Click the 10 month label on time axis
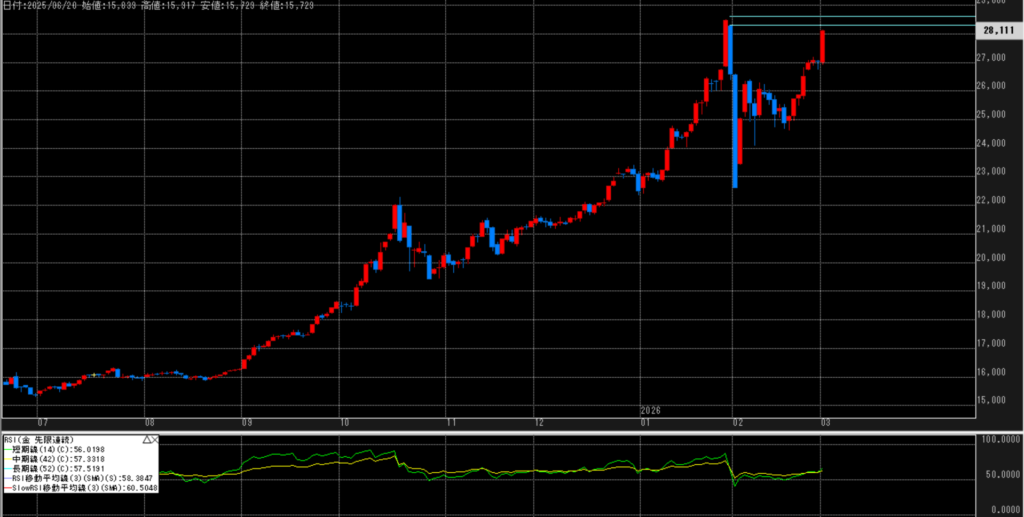 (x=342, y=423)
